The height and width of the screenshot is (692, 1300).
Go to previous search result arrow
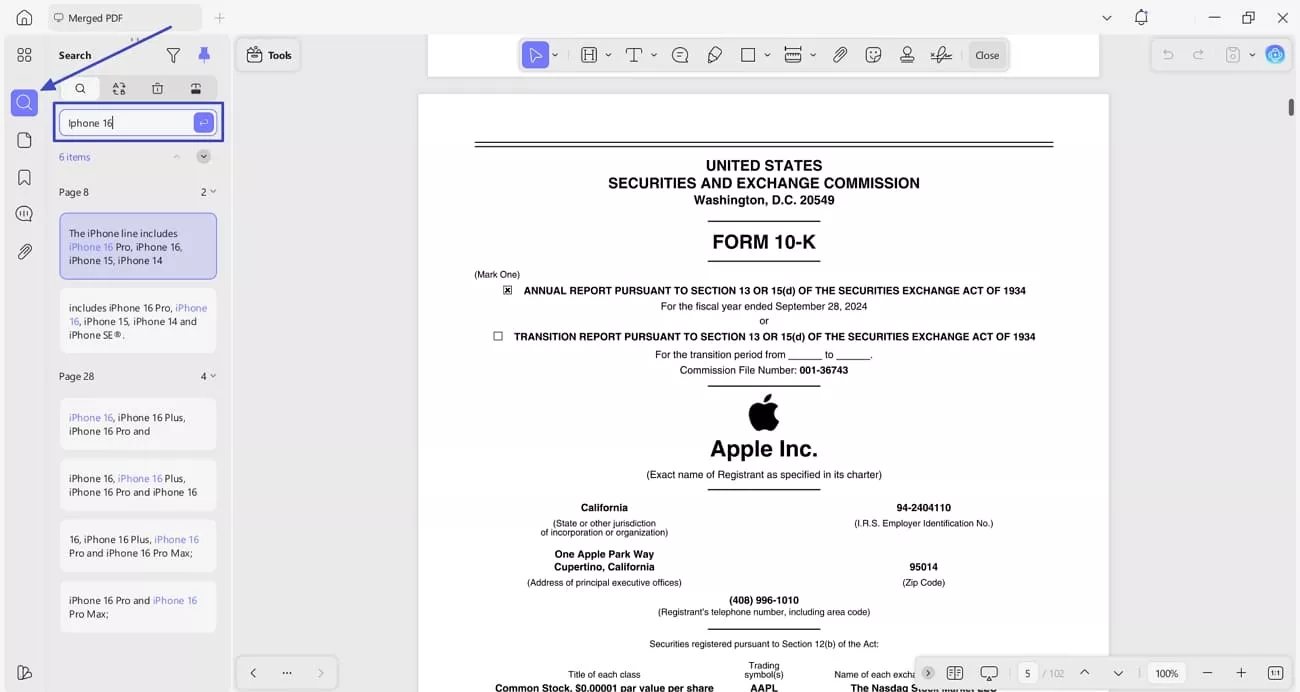[x=177, y=157]
